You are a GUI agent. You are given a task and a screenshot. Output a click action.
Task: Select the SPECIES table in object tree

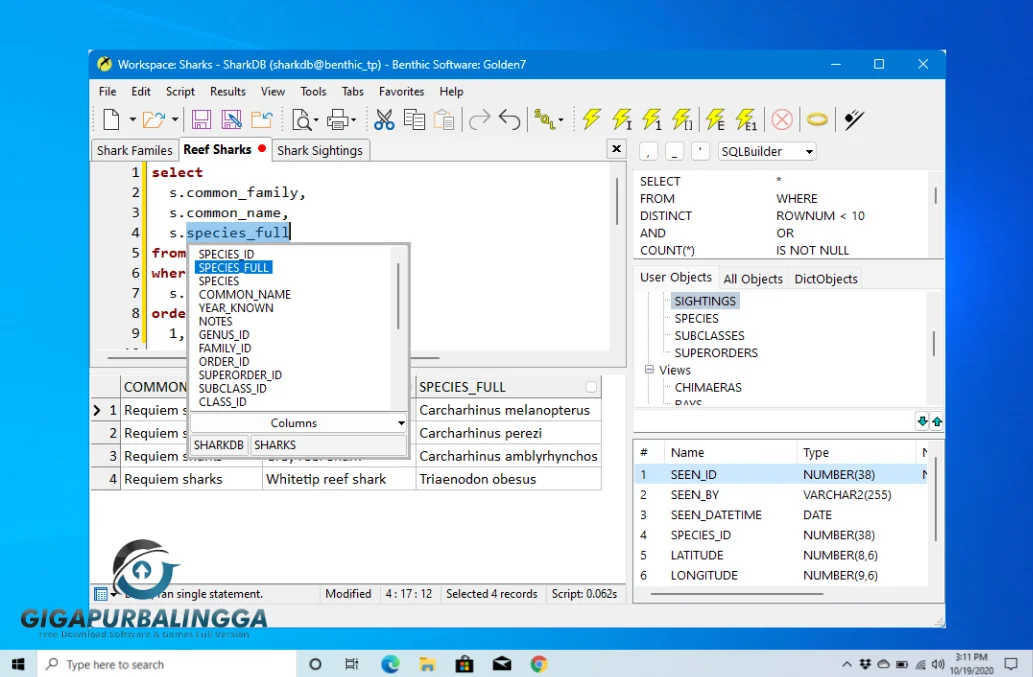(696, 318)
